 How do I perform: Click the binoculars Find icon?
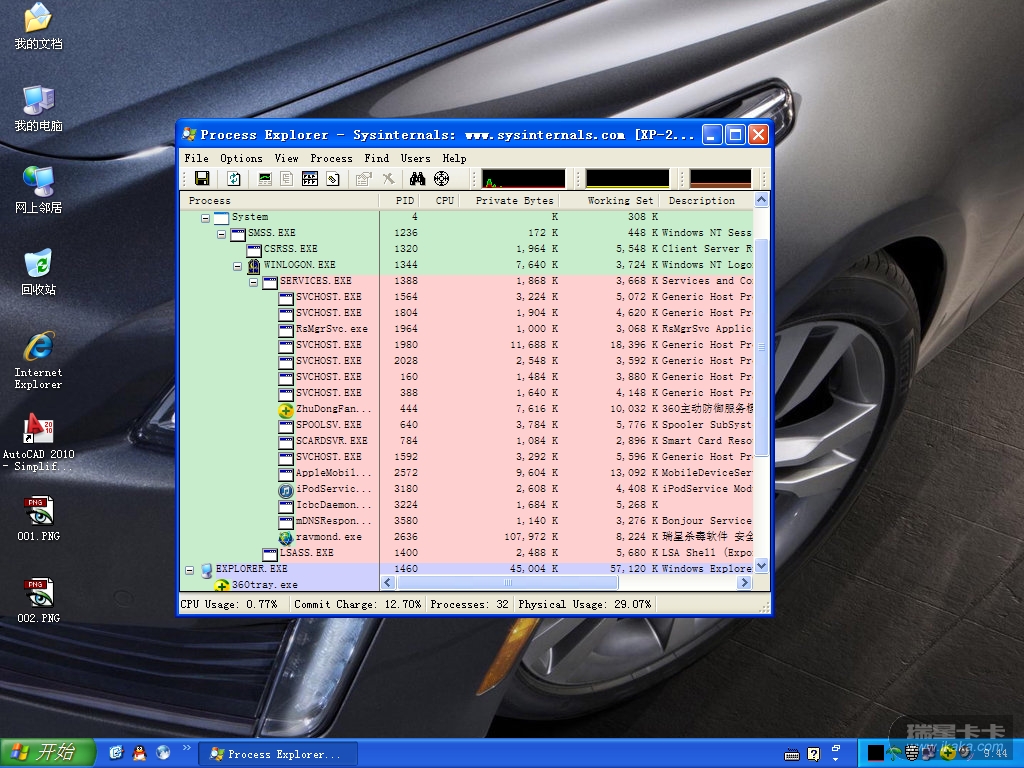(x=417, y=179)
